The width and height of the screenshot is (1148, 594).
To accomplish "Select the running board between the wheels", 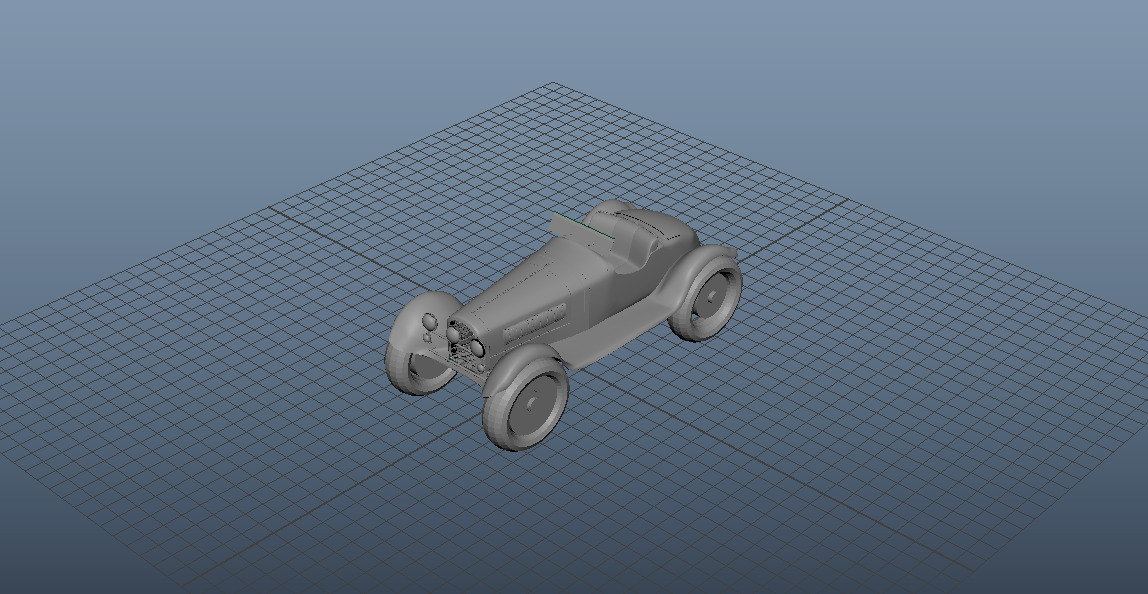I will pos(615,331).
